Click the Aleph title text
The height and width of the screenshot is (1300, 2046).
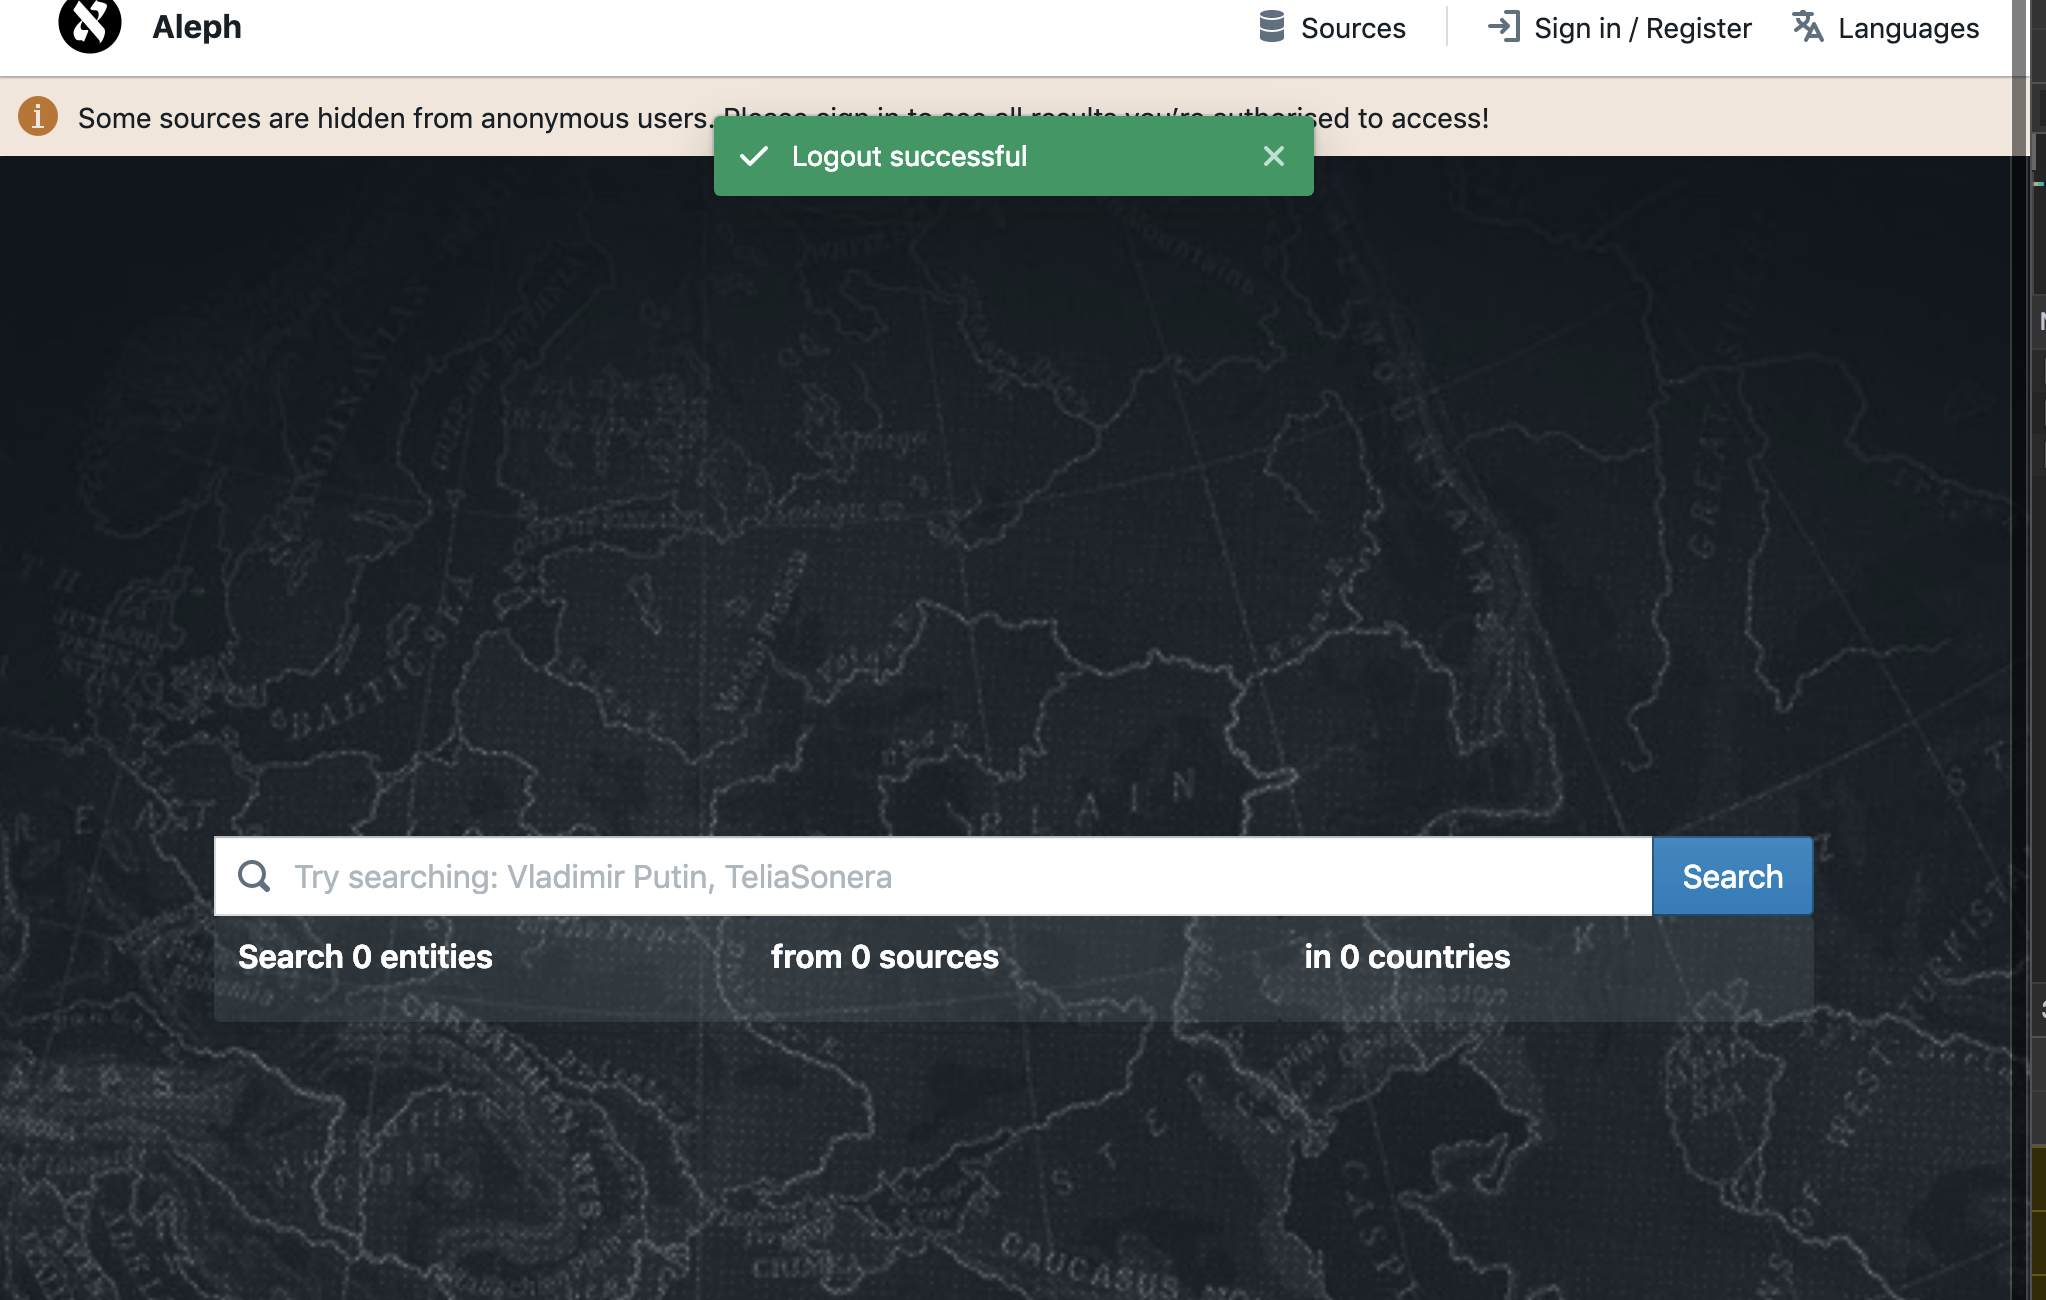[x=197, y=27]
